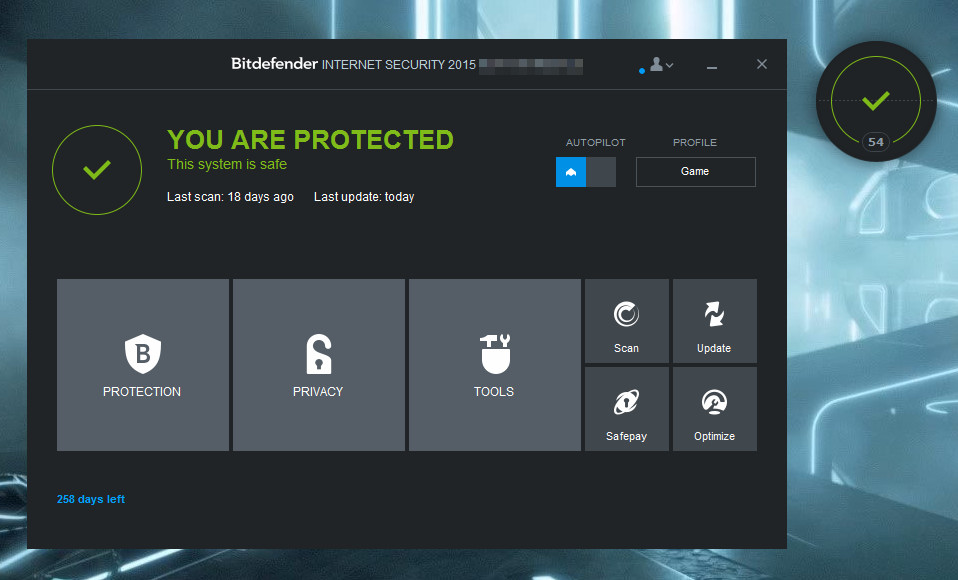Click the 'This system is safe' text
958x580 pixels.
[x=227, y=164]
